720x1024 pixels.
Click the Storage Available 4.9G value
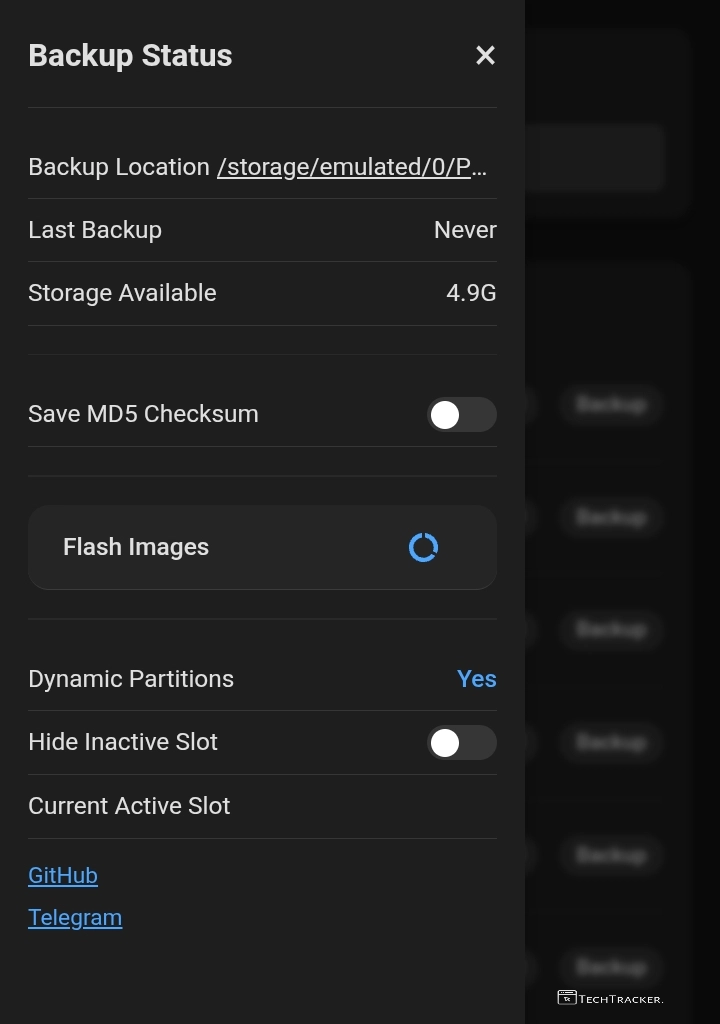[471, 293]
